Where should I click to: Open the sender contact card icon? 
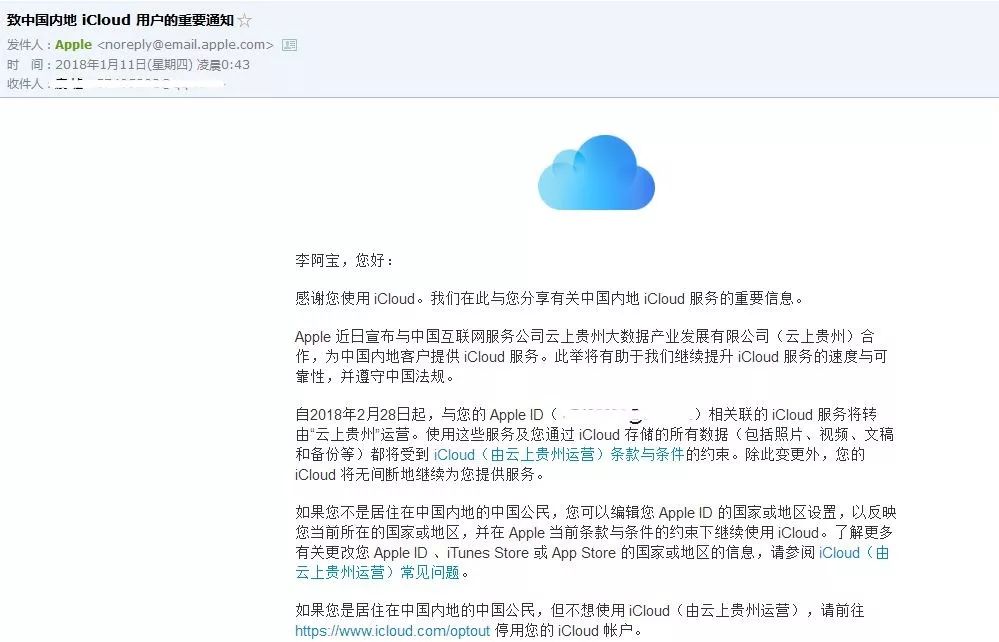pyautogui.click(x=289, y=45)
